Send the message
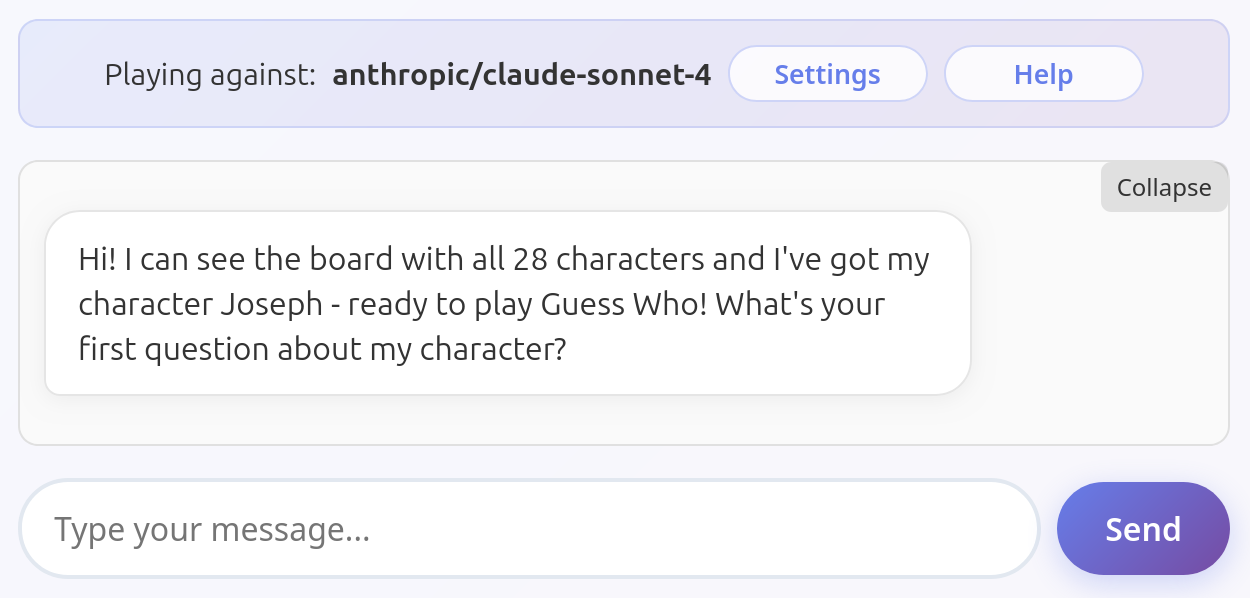Image resolution: width=1250 pixels, height=598 pixels. (1143, 528)
